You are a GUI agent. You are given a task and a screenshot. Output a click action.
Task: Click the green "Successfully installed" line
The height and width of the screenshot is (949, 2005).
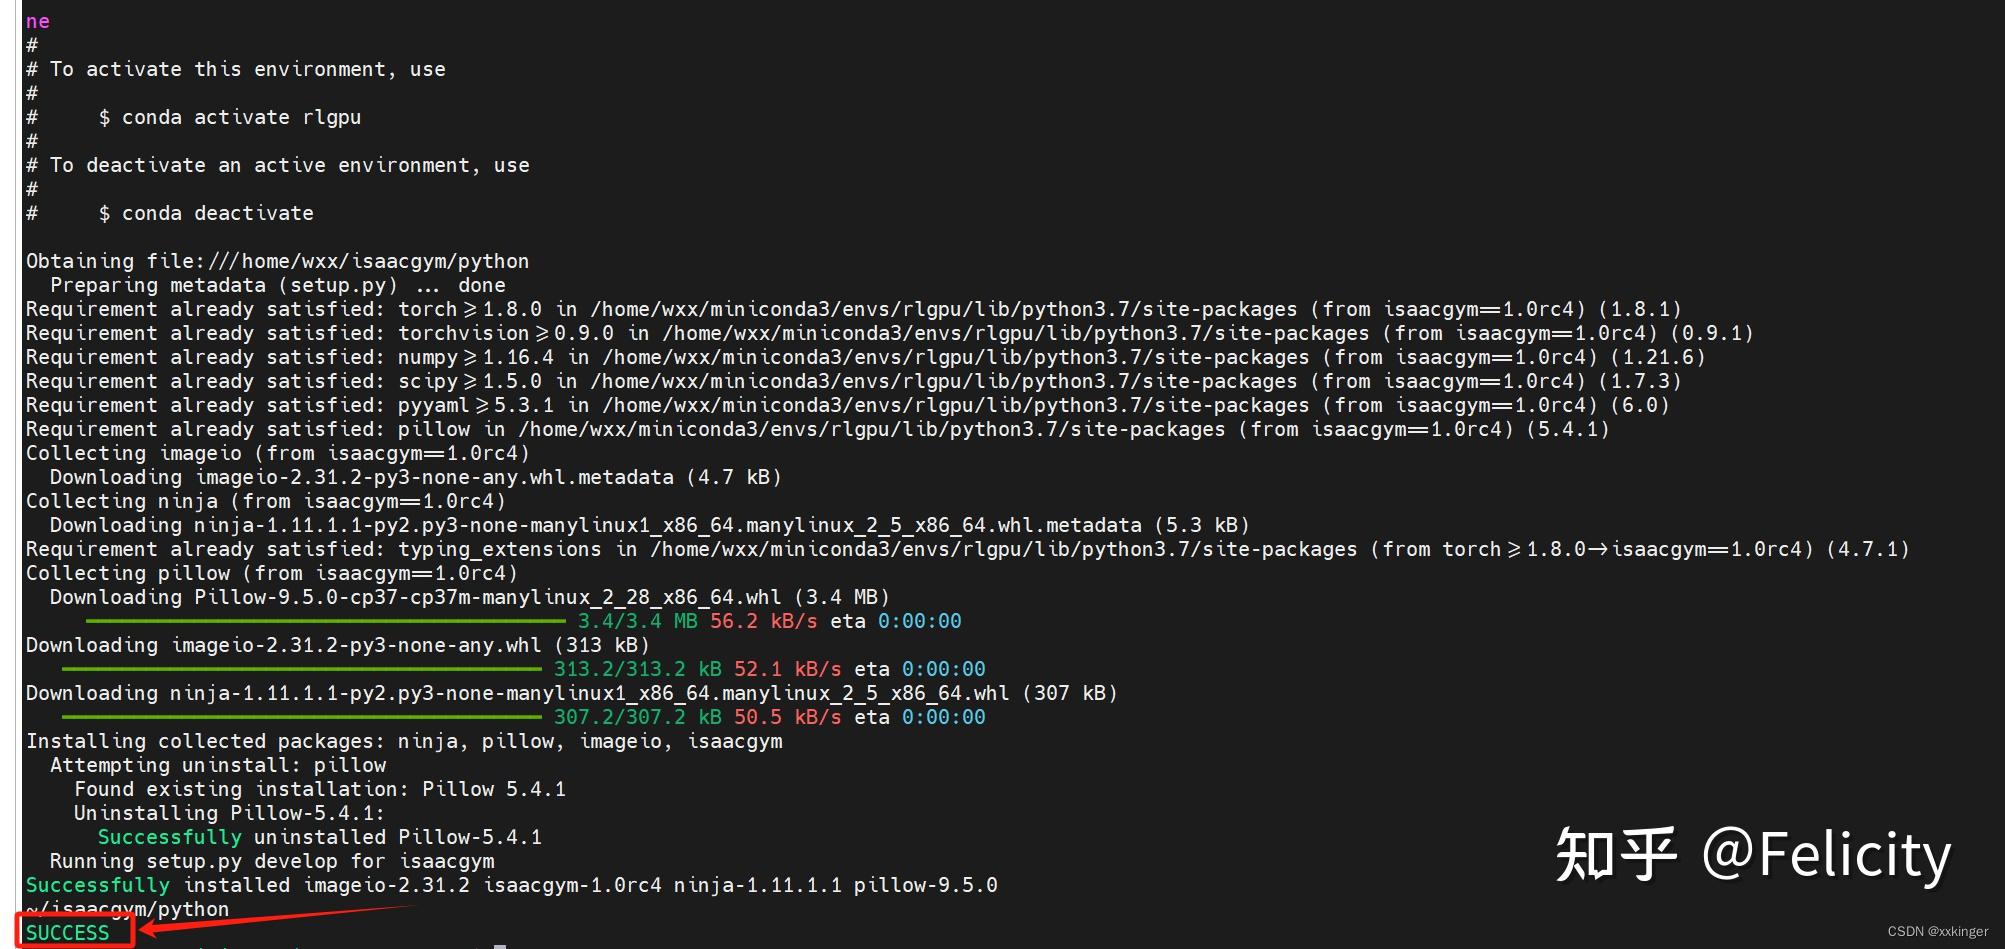[512, 885]
